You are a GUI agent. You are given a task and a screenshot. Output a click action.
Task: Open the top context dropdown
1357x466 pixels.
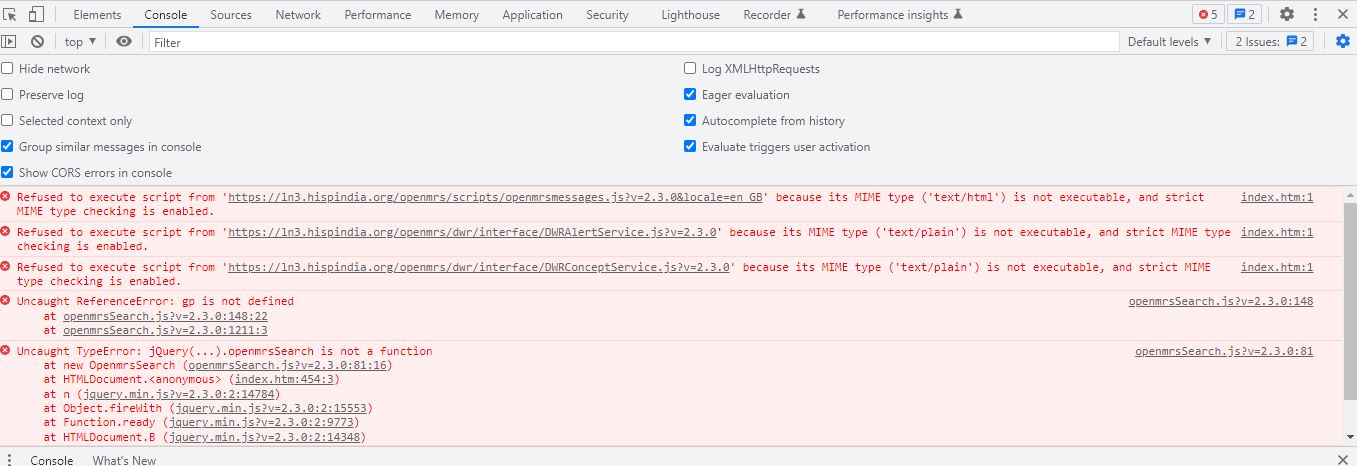coord(81,41)
